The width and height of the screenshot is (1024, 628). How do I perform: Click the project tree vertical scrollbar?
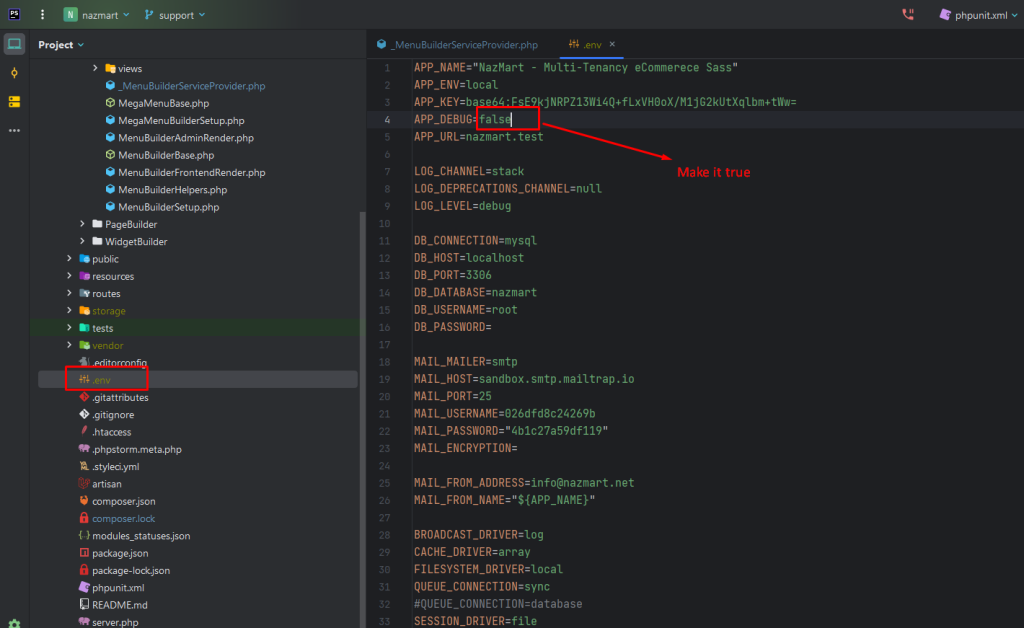pos(362,418)
